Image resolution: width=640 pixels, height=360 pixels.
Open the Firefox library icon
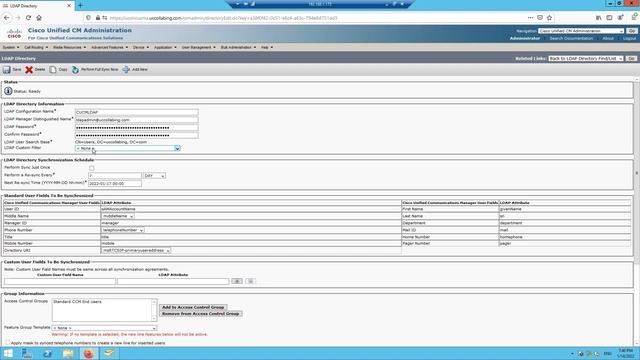pyautogui.click(x=598, y=18)
